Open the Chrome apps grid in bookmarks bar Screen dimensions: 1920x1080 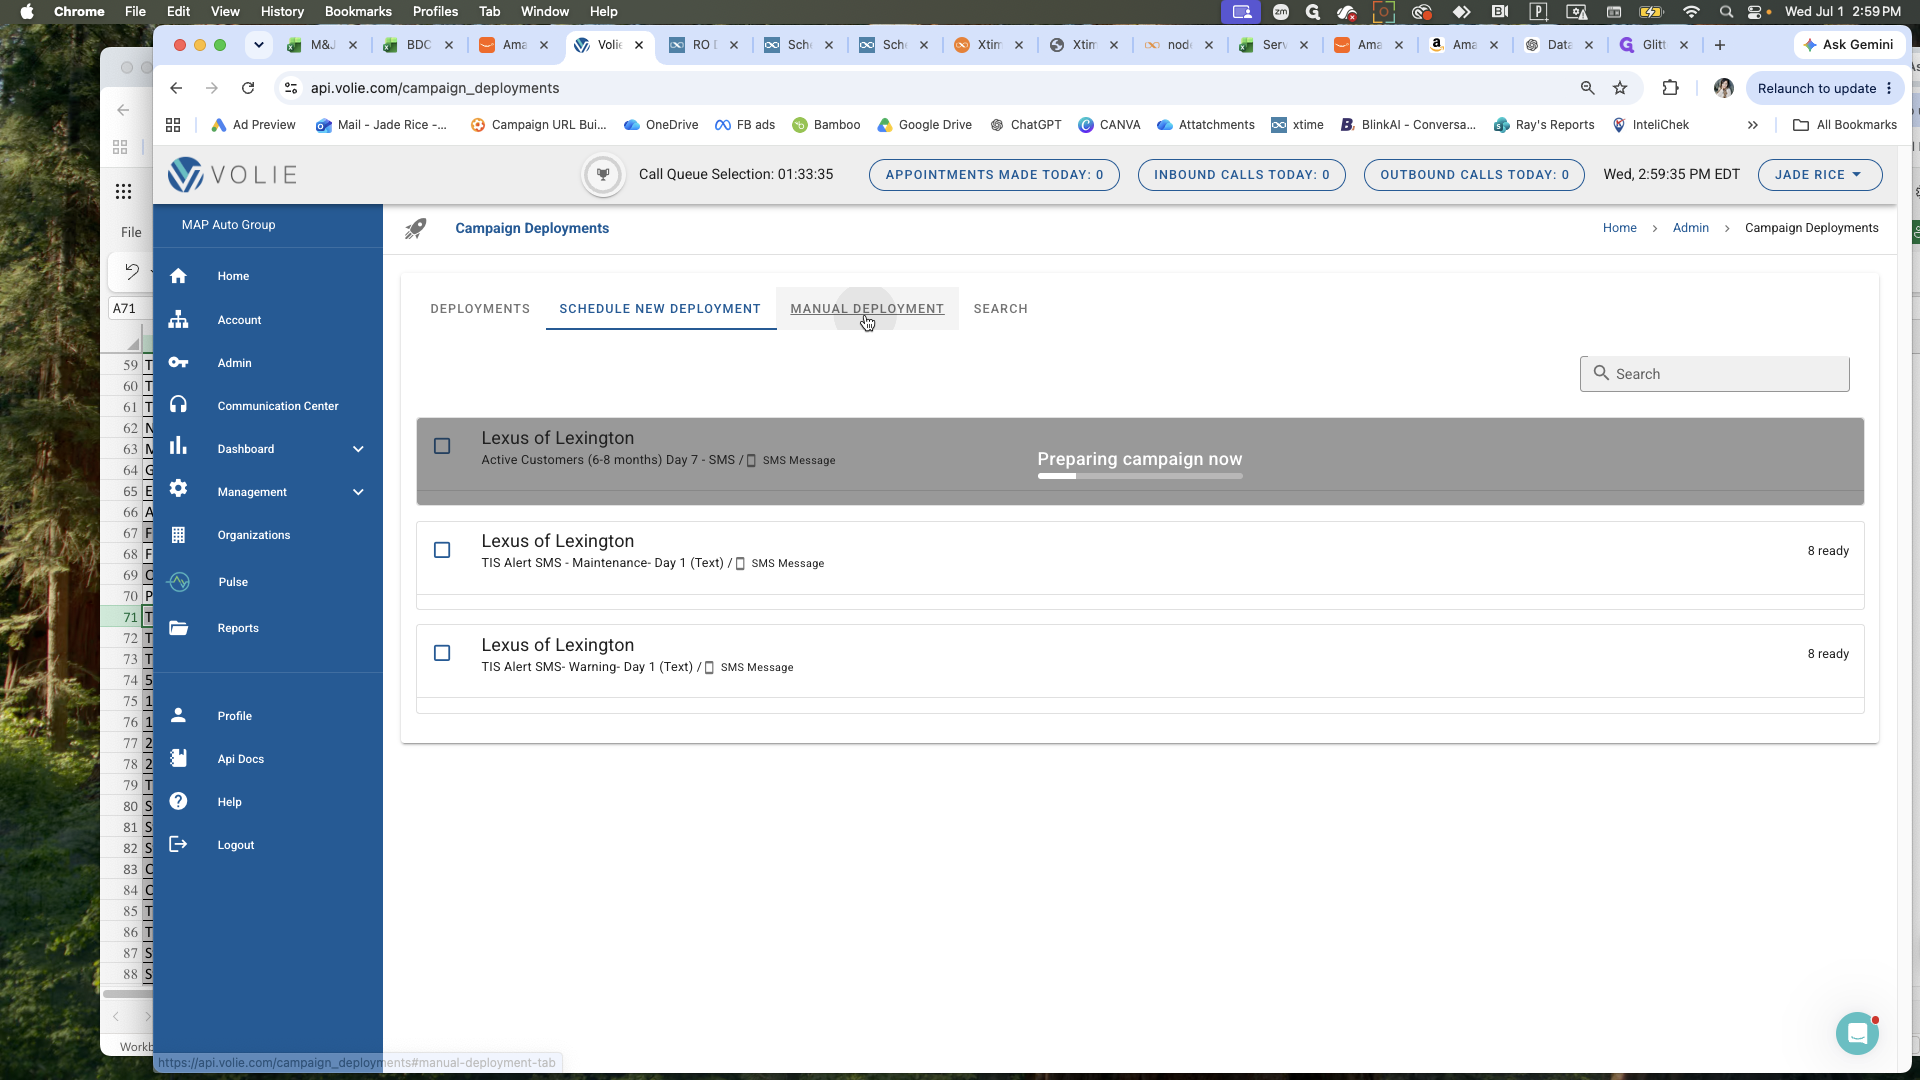pos(173,125)
